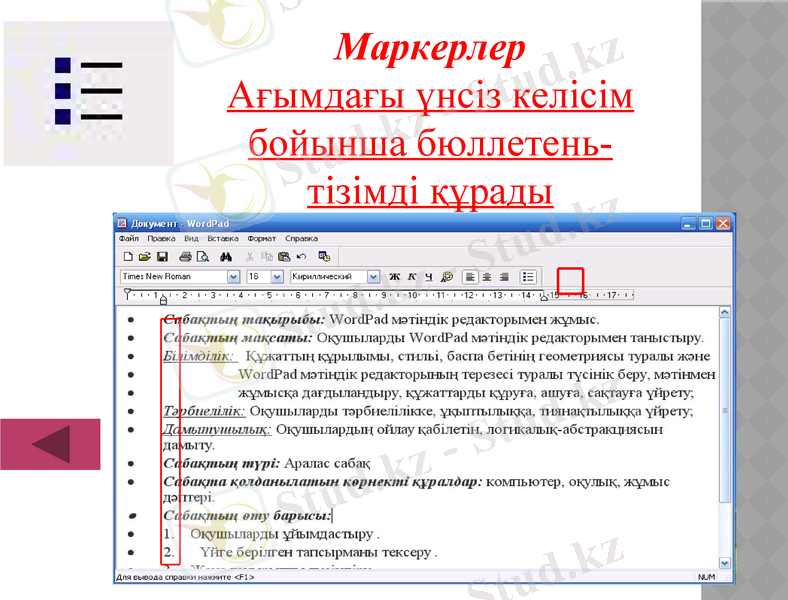Image resolution: width=788 pixels, height=600 pixels.
Task: Cut selection with the scissors icon
Action: pyautogui.click(x=250, y=257)
